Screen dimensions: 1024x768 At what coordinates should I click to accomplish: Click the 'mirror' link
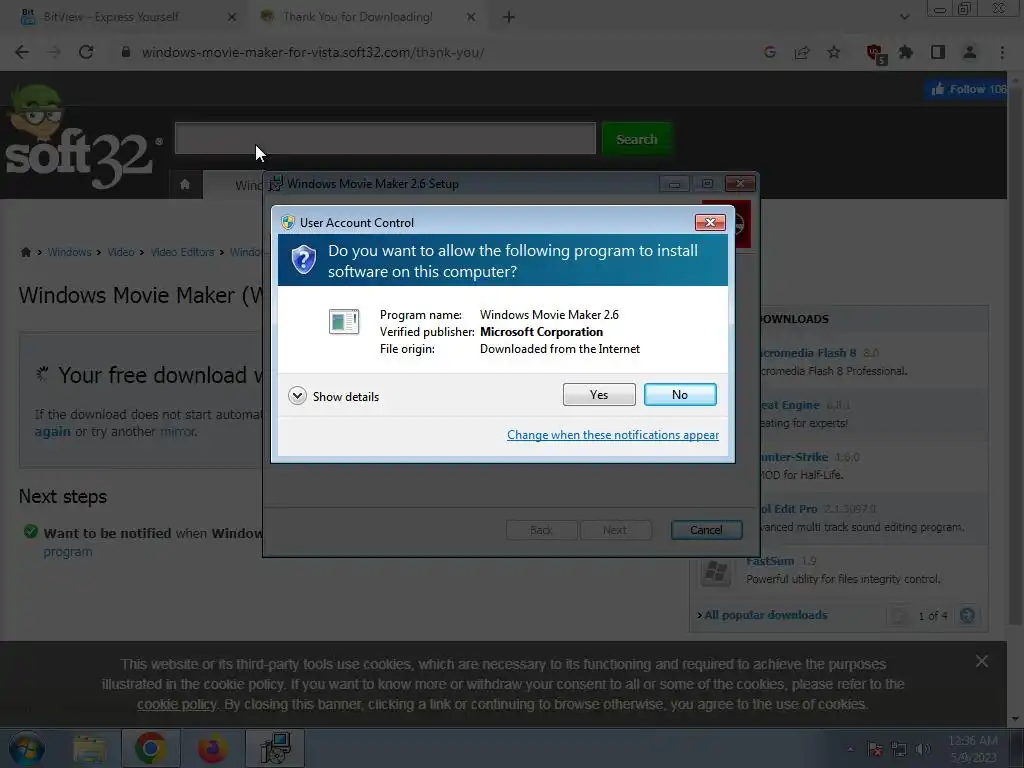pos(178,432)
